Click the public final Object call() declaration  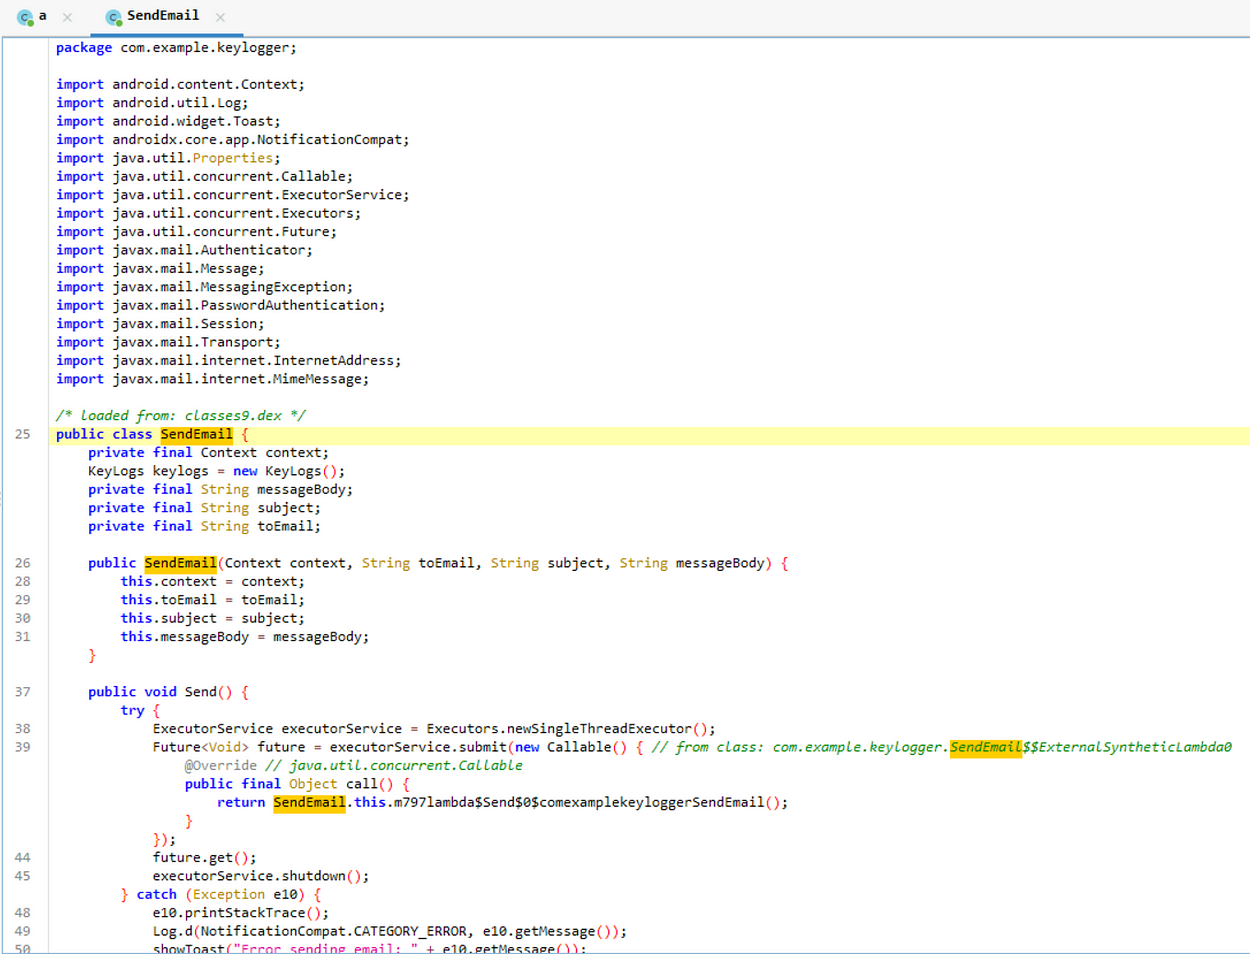click(x=297, y=784)
